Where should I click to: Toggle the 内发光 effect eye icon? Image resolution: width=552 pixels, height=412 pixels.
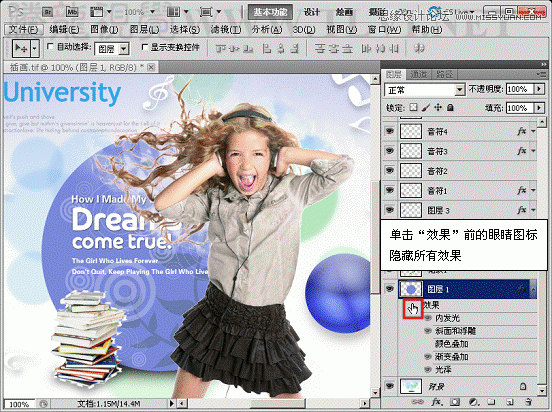(x=428, y=318)
